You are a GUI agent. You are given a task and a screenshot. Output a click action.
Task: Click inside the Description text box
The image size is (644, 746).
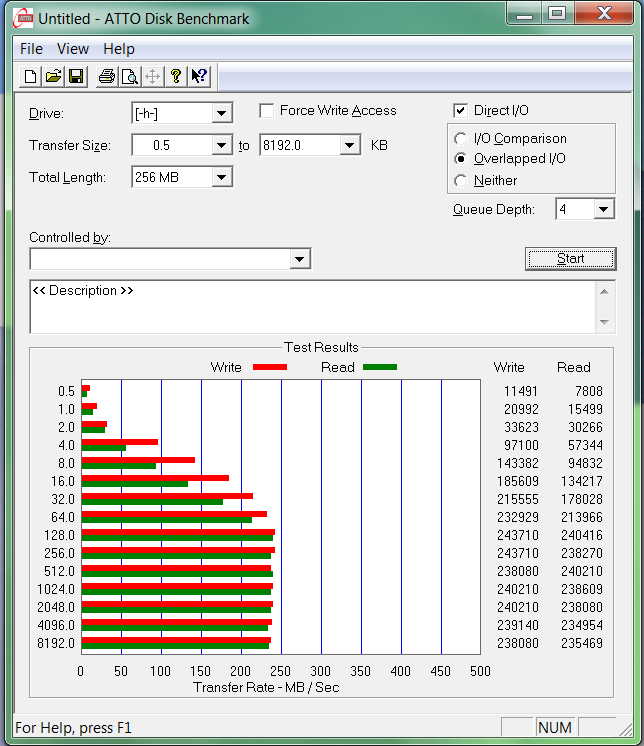click(x=312, y=307)
